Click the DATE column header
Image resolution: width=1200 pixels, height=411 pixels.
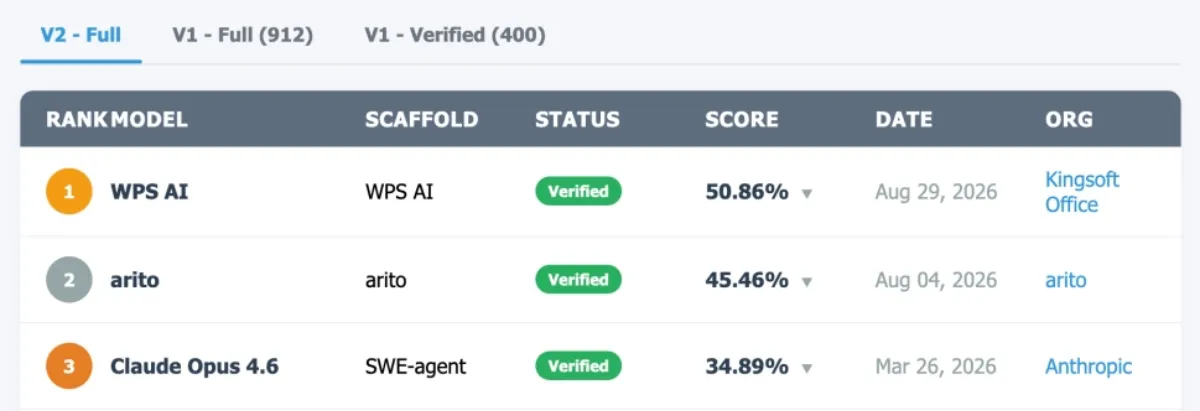(x=904, y=119)
